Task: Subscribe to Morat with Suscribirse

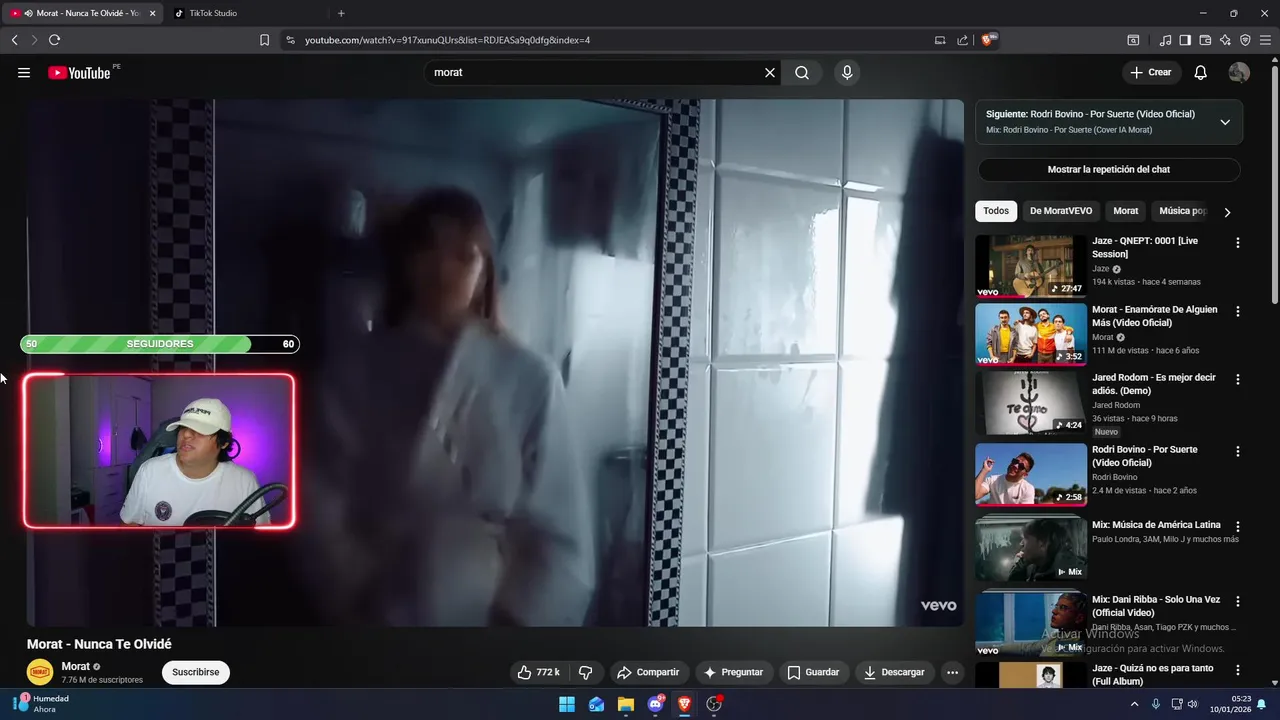Action: [x=195, y=673]
